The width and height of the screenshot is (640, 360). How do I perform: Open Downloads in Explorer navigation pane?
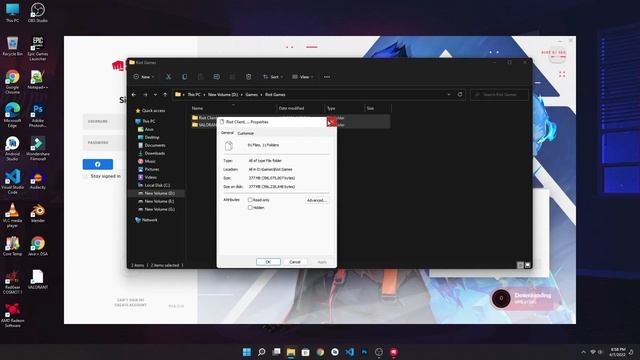click(151, 153)
